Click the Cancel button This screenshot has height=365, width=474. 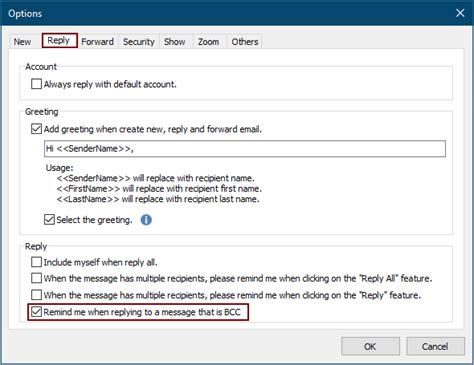435,346
